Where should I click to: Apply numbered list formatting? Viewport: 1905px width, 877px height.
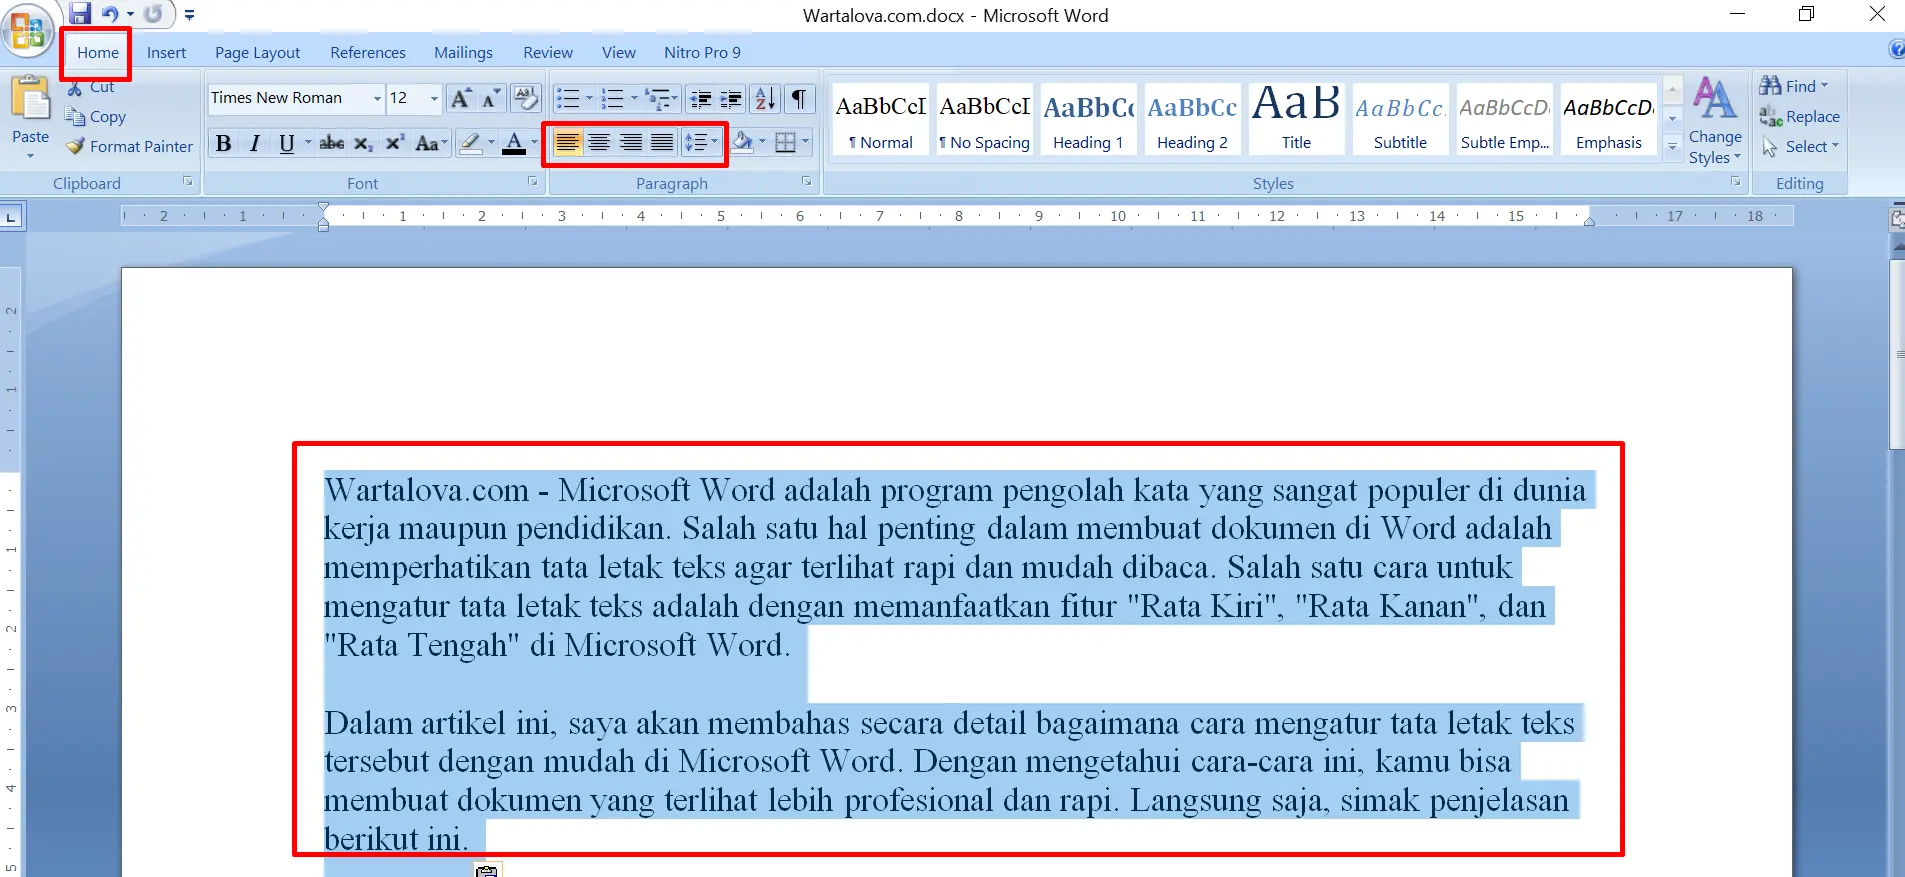612,98
